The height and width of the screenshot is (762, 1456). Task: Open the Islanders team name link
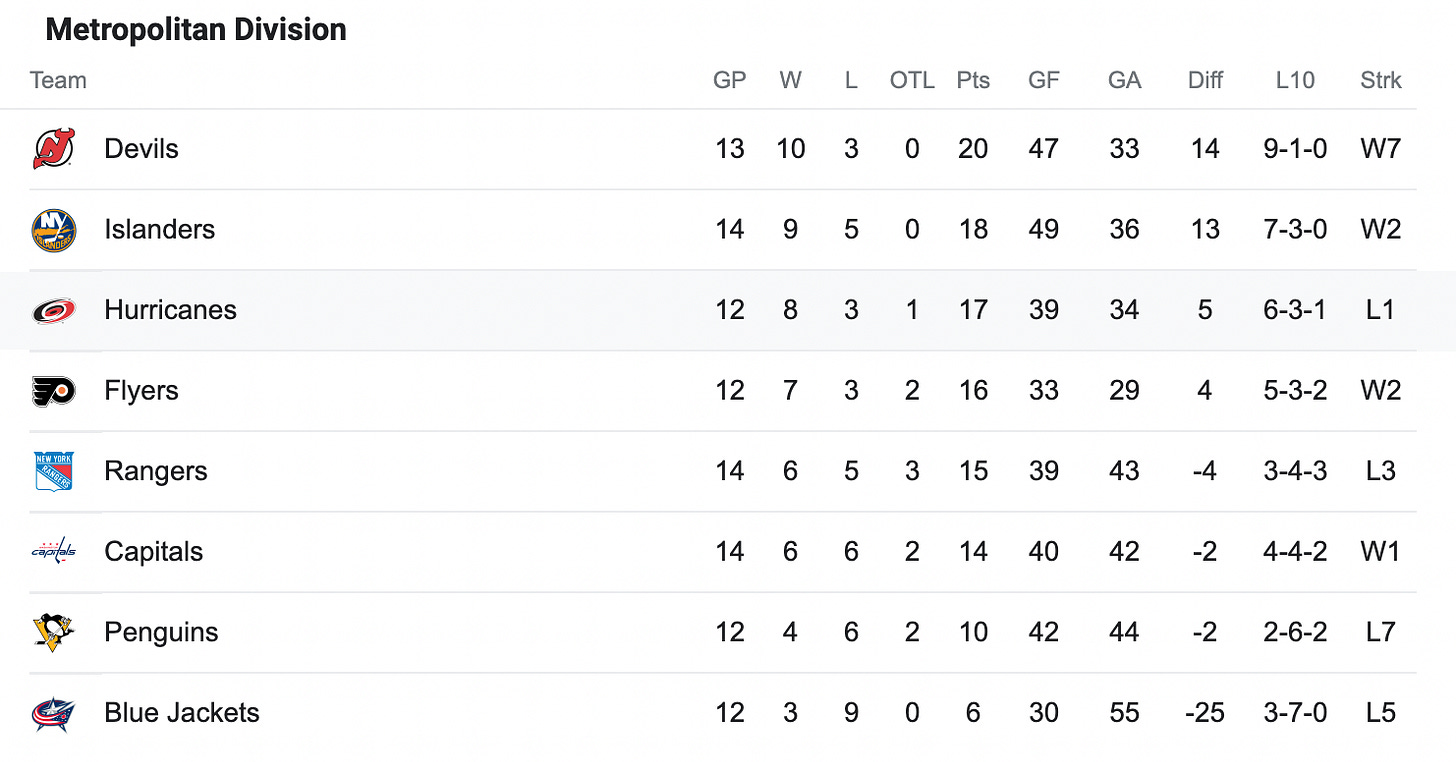point(159,230)
